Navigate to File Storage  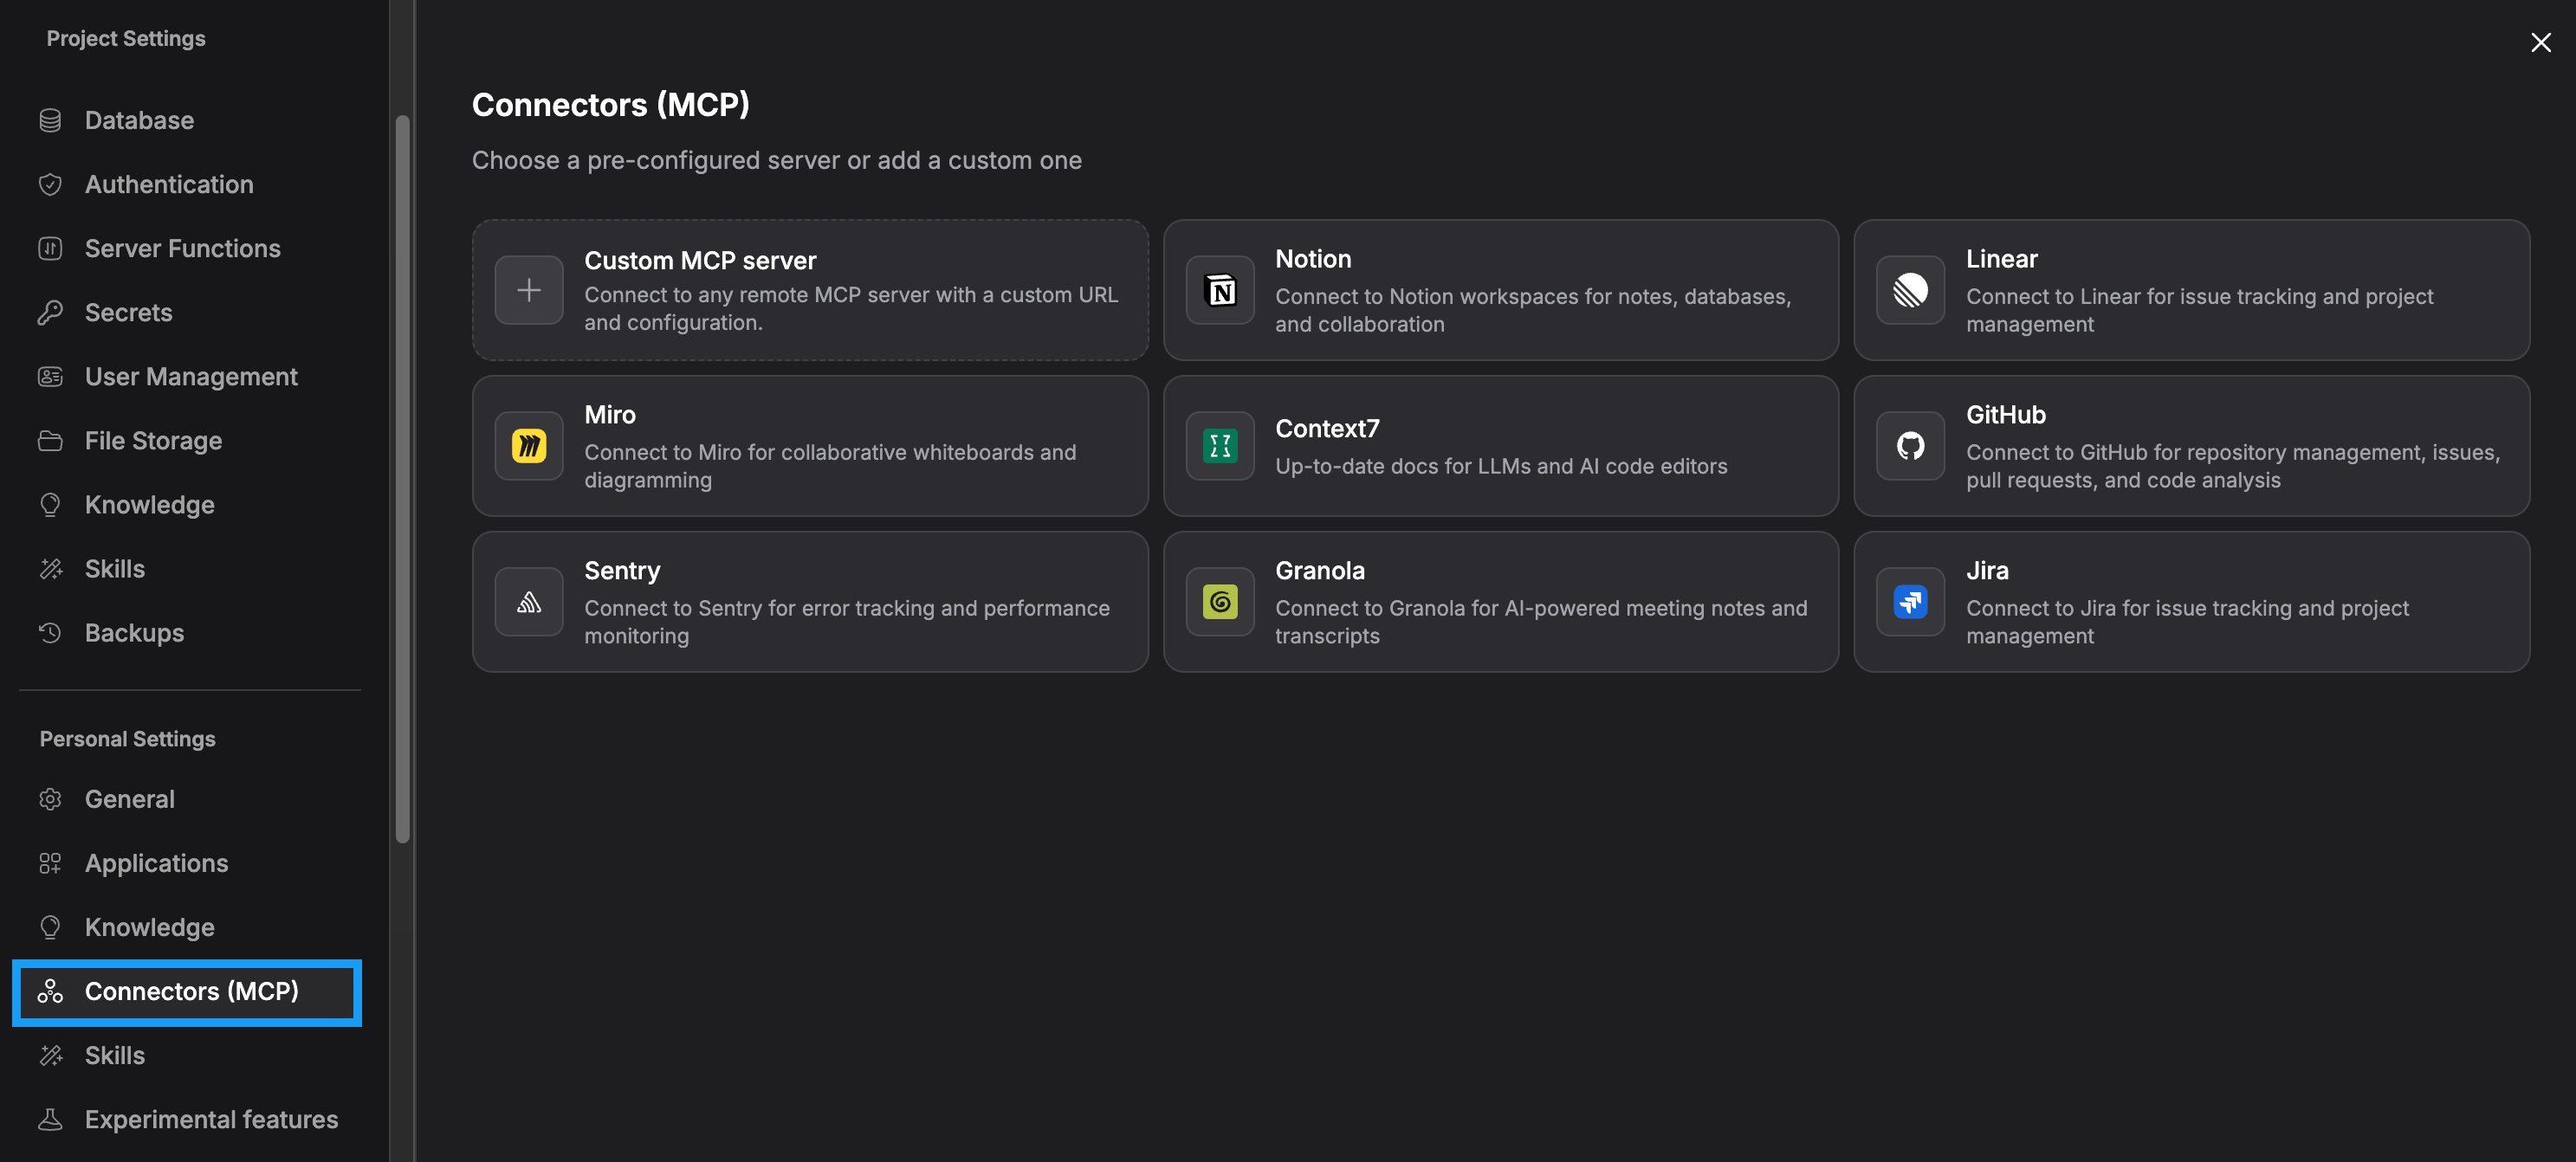pos(153,440)
